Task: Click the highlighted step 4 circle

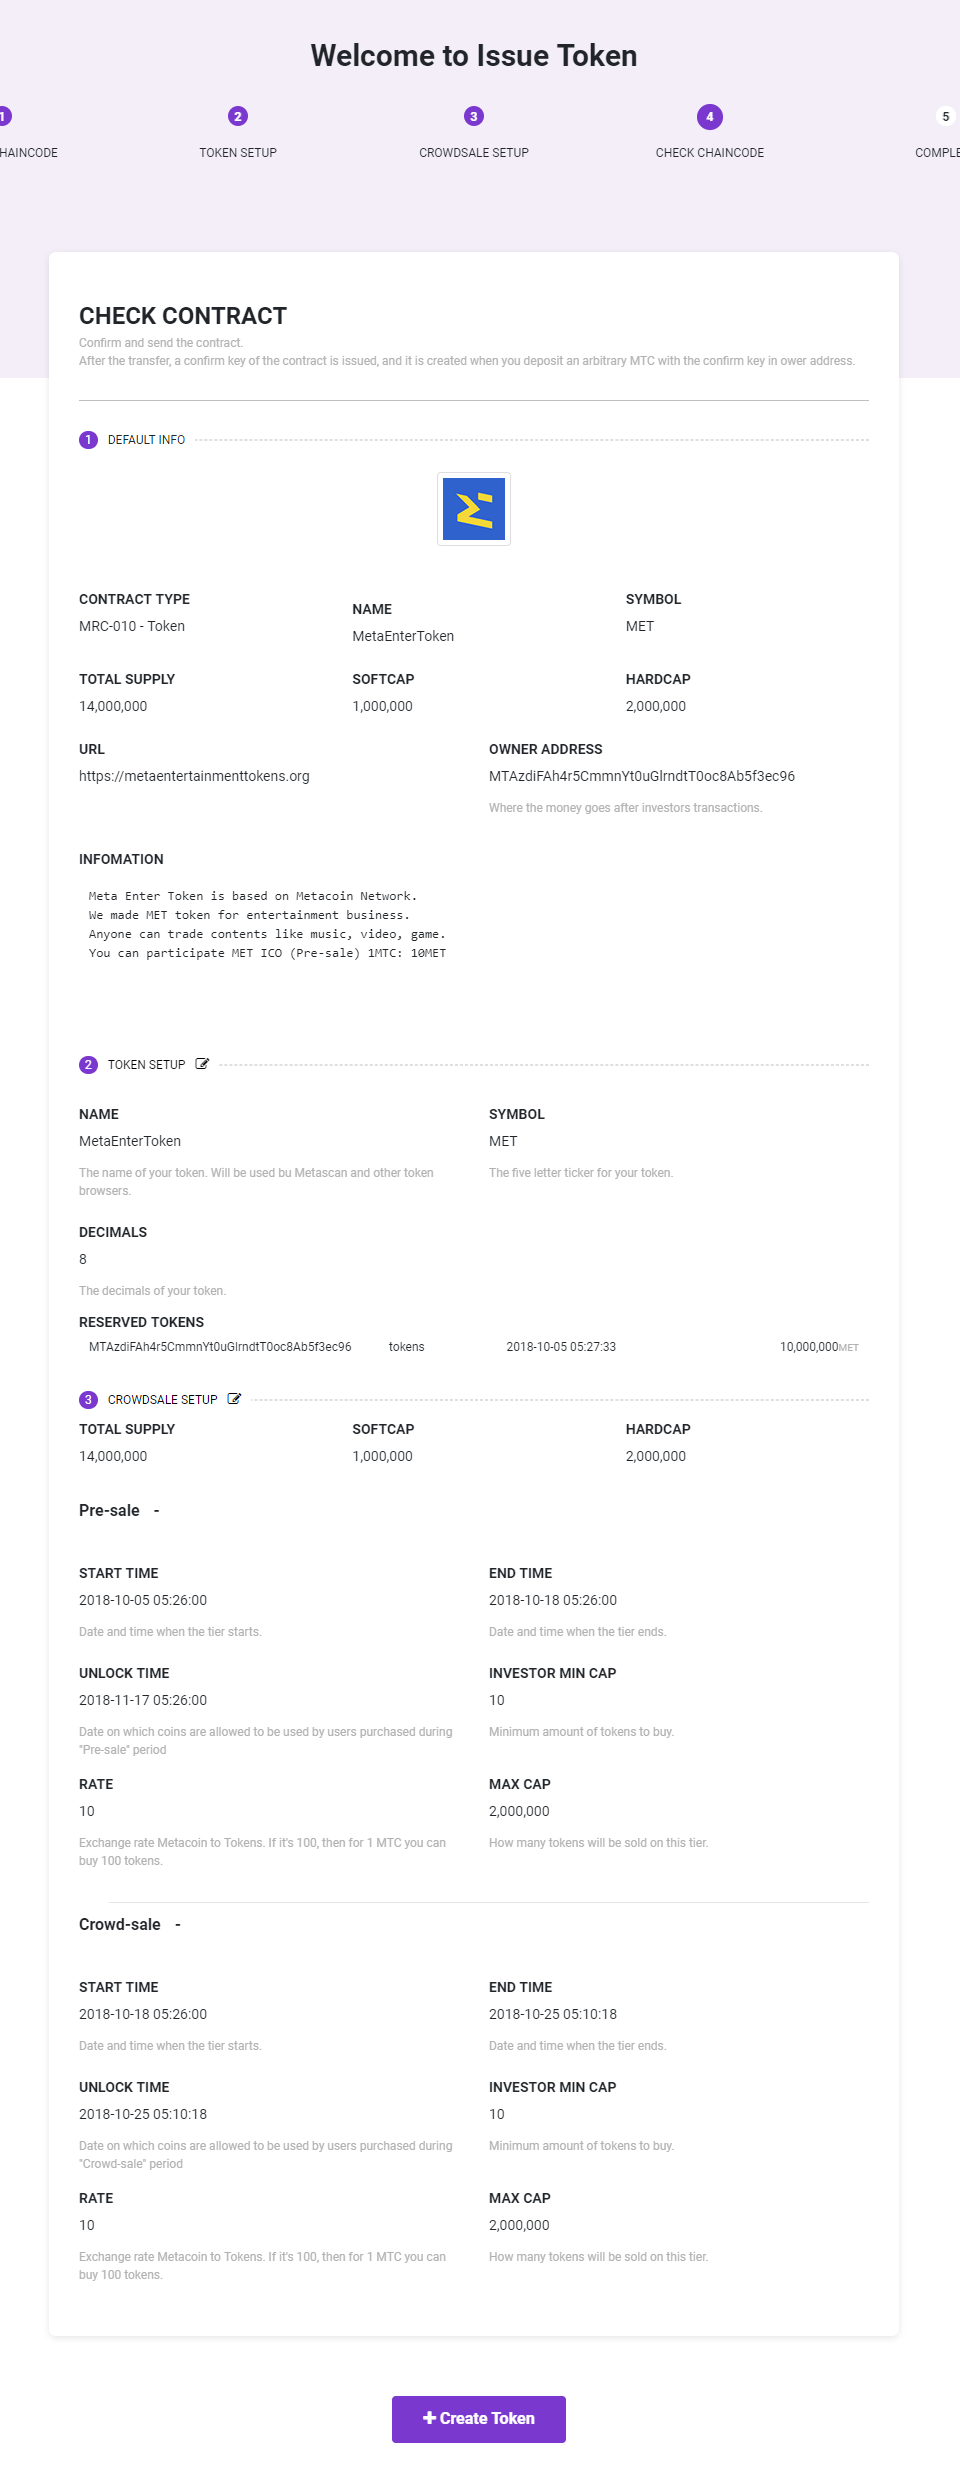Action: click(x=710, y=116)
